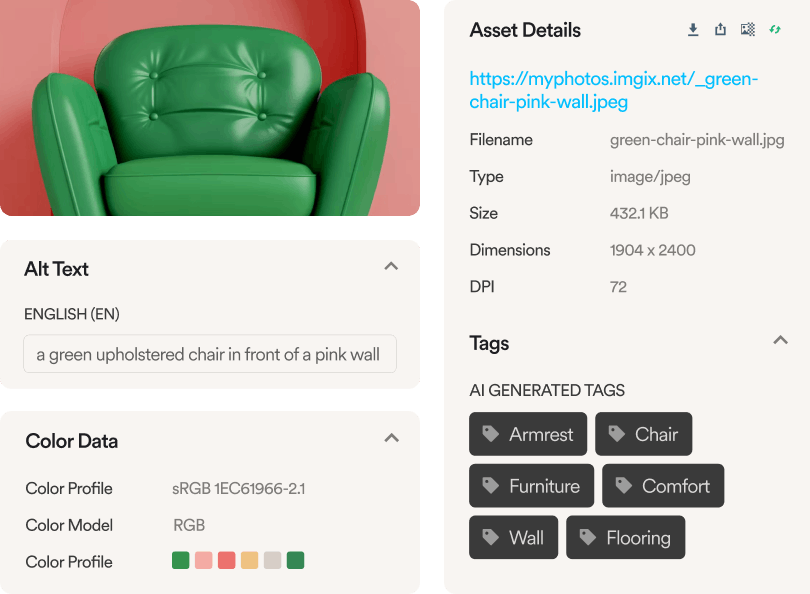Choose the Wall tag chip
This screenshot has width=810, height=594.
(513, 538)
